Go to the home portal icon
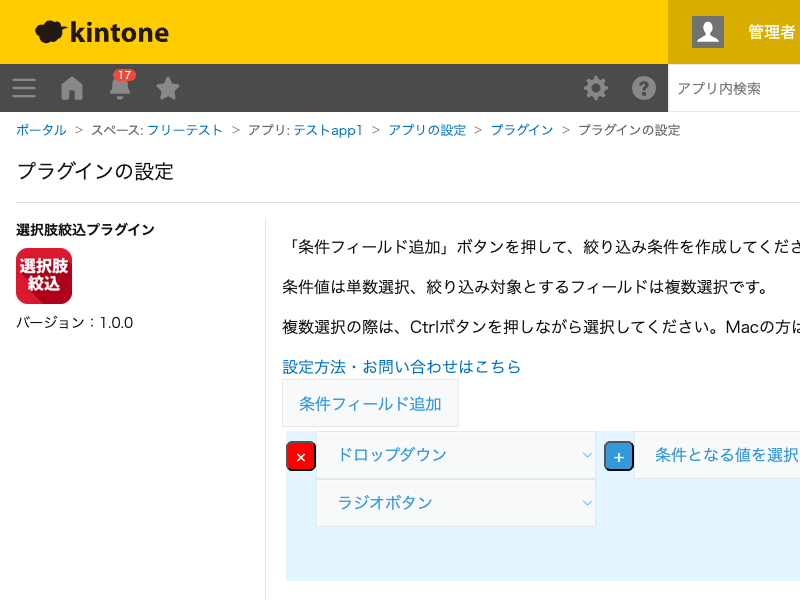The height and width of the screenshot is (600, 800). (72, 88)
